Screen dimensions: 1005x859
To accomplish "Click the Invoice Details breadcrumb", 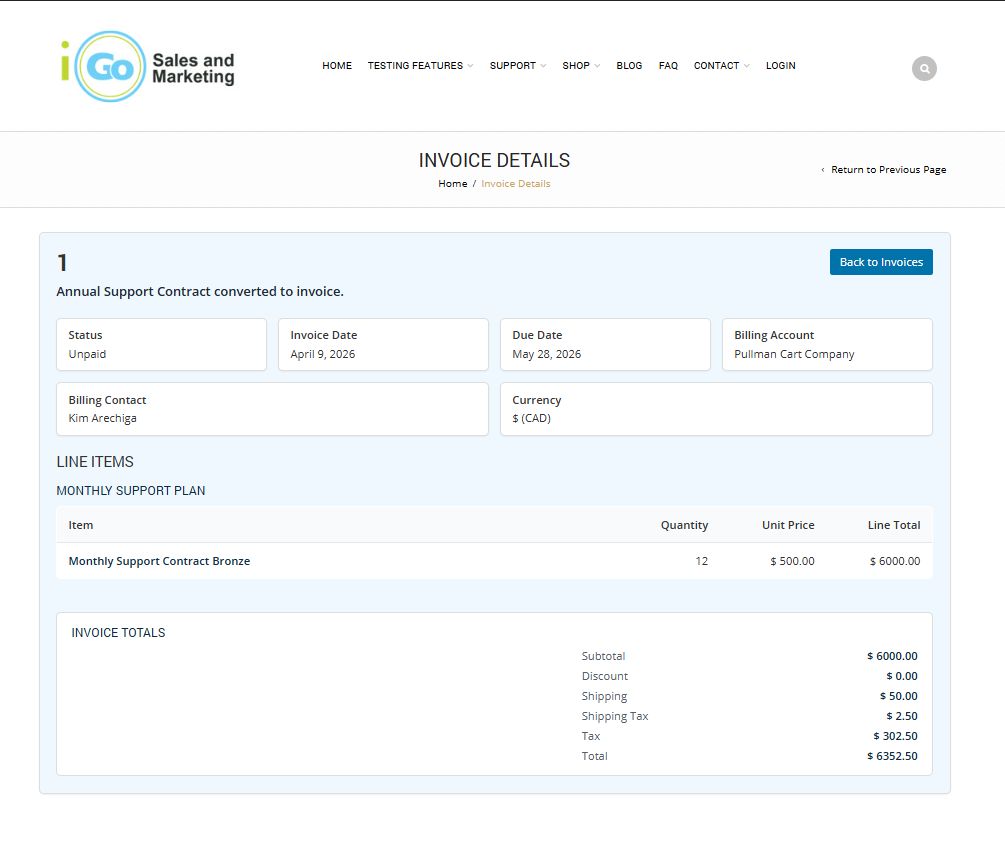I will tap(515, 184).
